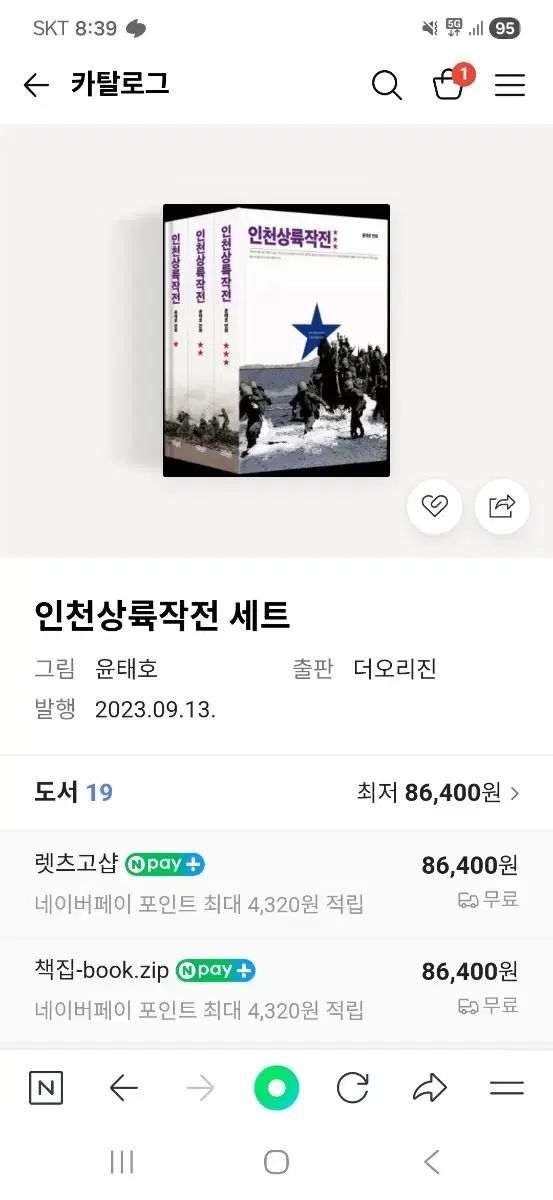Navigate back with the browser back arrow
The height and width of the screenshot is (1200, 553).
point(123,1088)
